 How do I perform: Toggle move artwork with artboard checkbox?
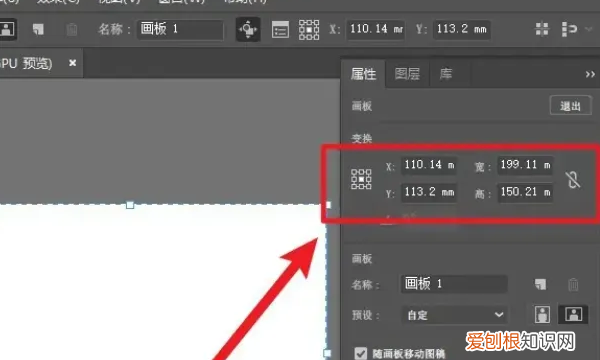click(x=360, y=353)
